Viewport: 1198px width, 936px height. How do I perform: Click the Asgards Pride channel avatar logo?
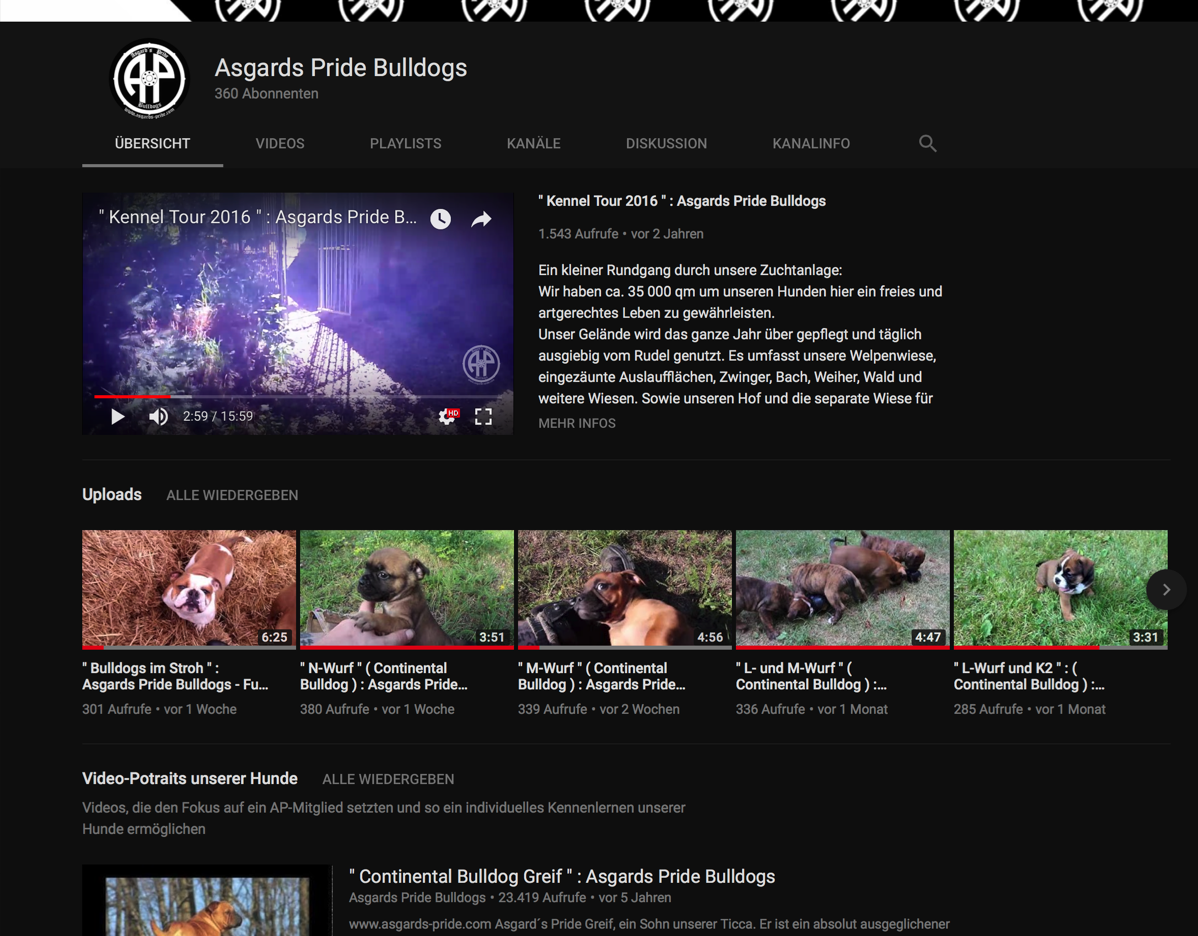(x=150, y=79)
